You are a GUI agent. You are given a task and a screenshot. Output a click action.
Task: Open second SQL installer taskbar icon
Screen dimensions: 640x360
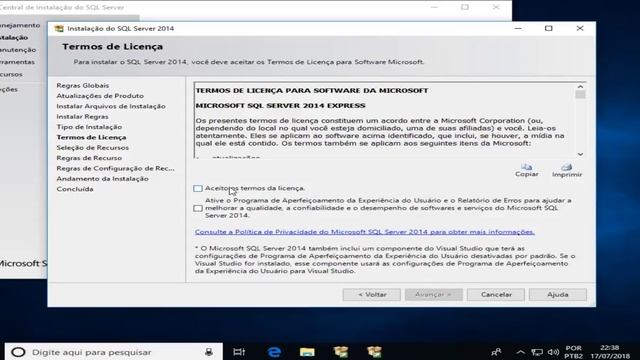click(x=374, y=352)
